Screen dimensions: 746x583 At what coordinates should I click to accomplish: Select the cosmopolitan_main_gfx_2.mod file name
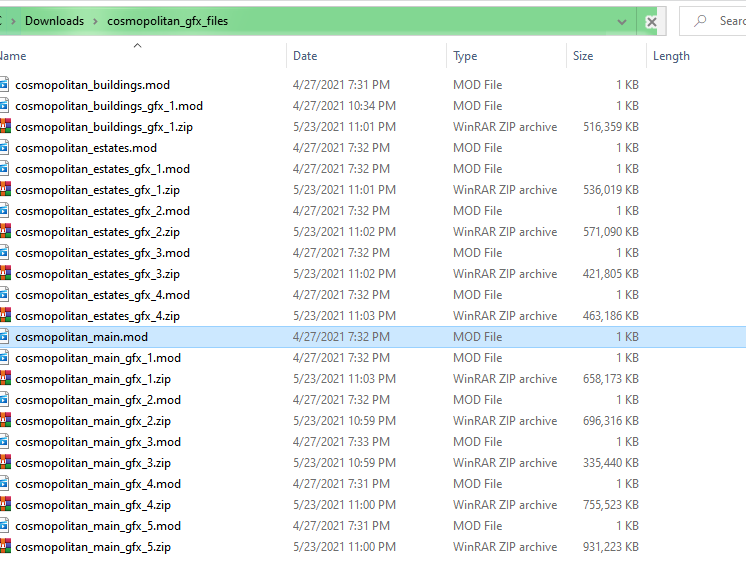[x=98, y=400]
